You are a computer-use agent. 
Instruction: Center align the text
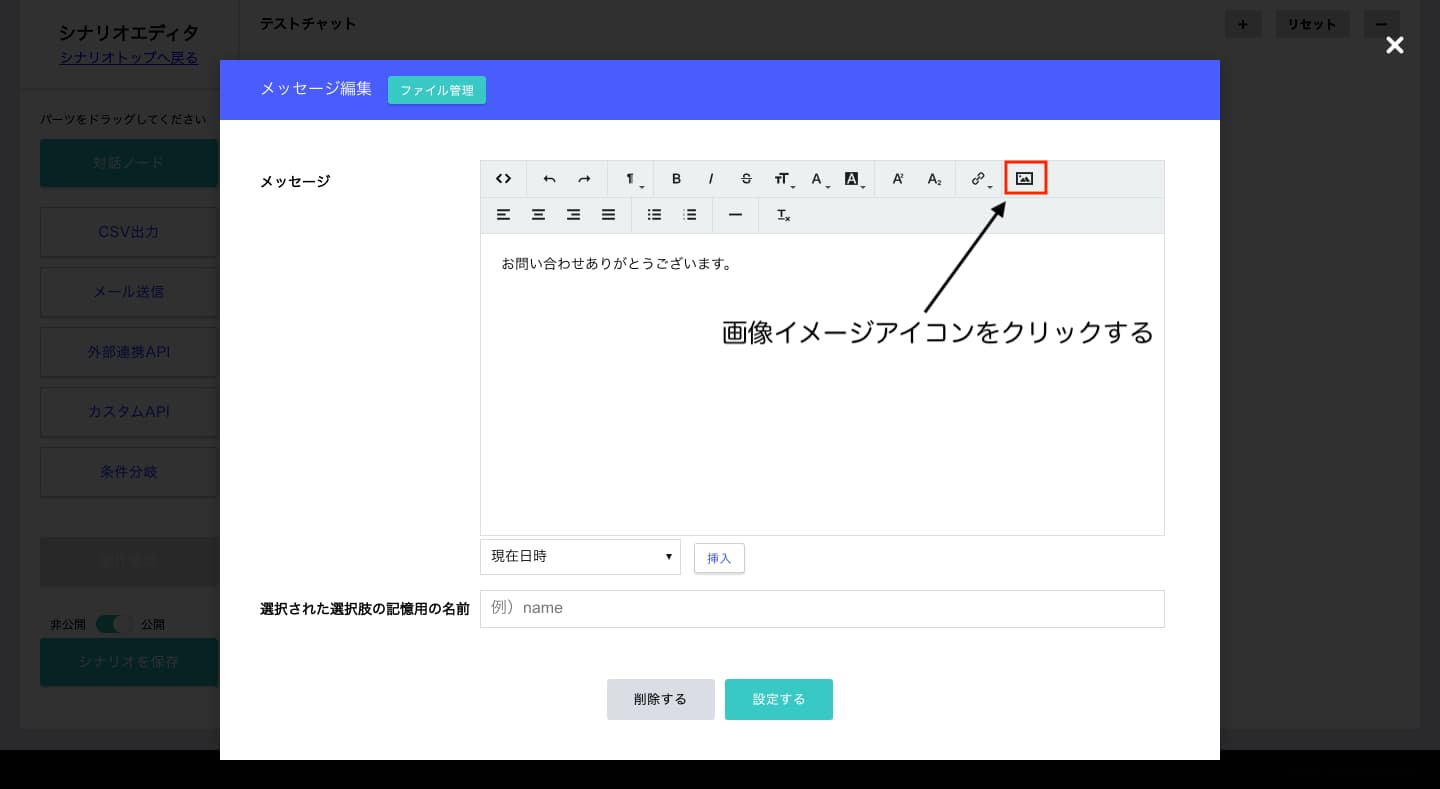pos(538,215)
